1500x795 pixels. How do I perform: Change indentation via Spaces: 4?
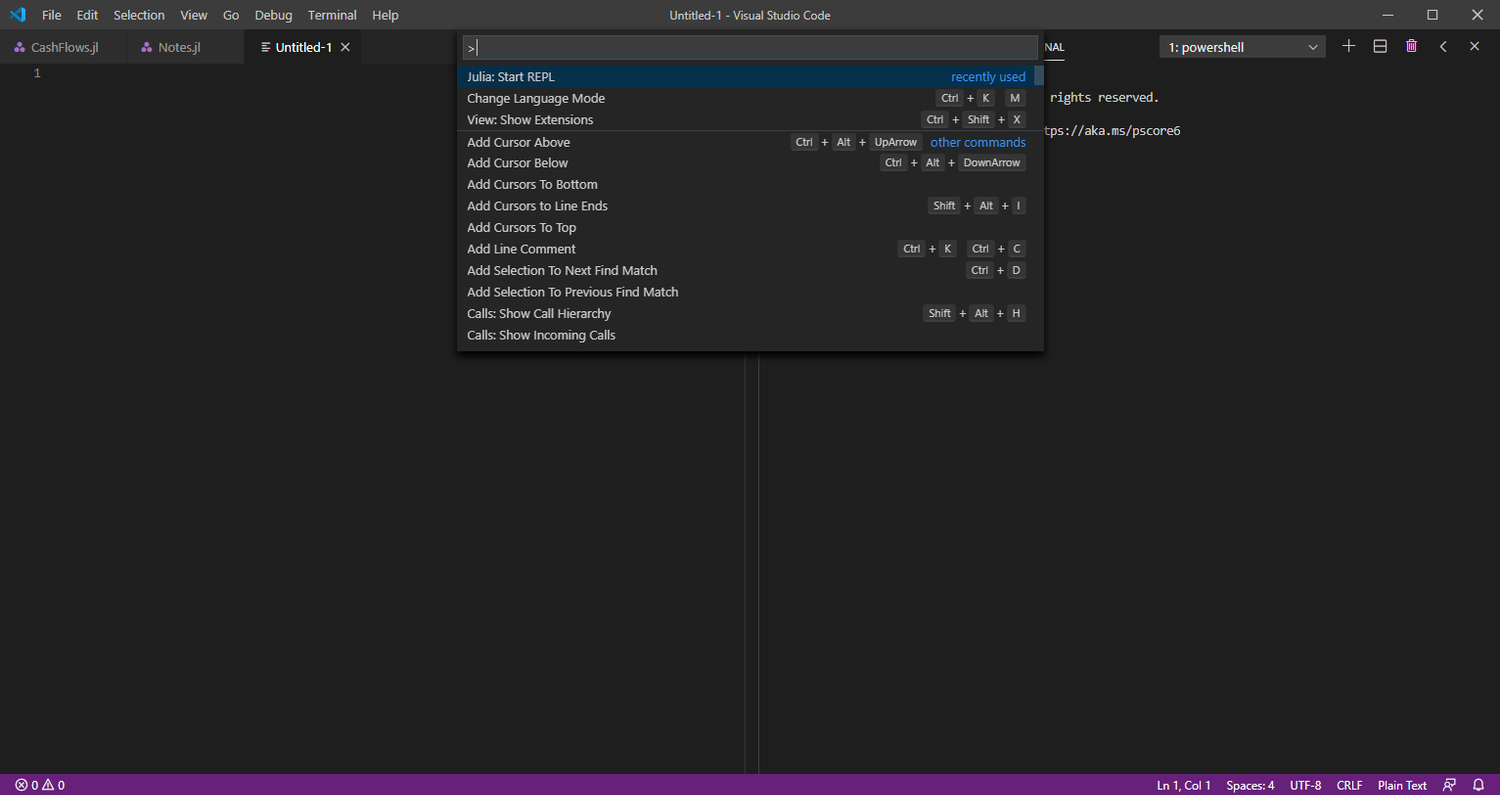(x=1250, y=785)
